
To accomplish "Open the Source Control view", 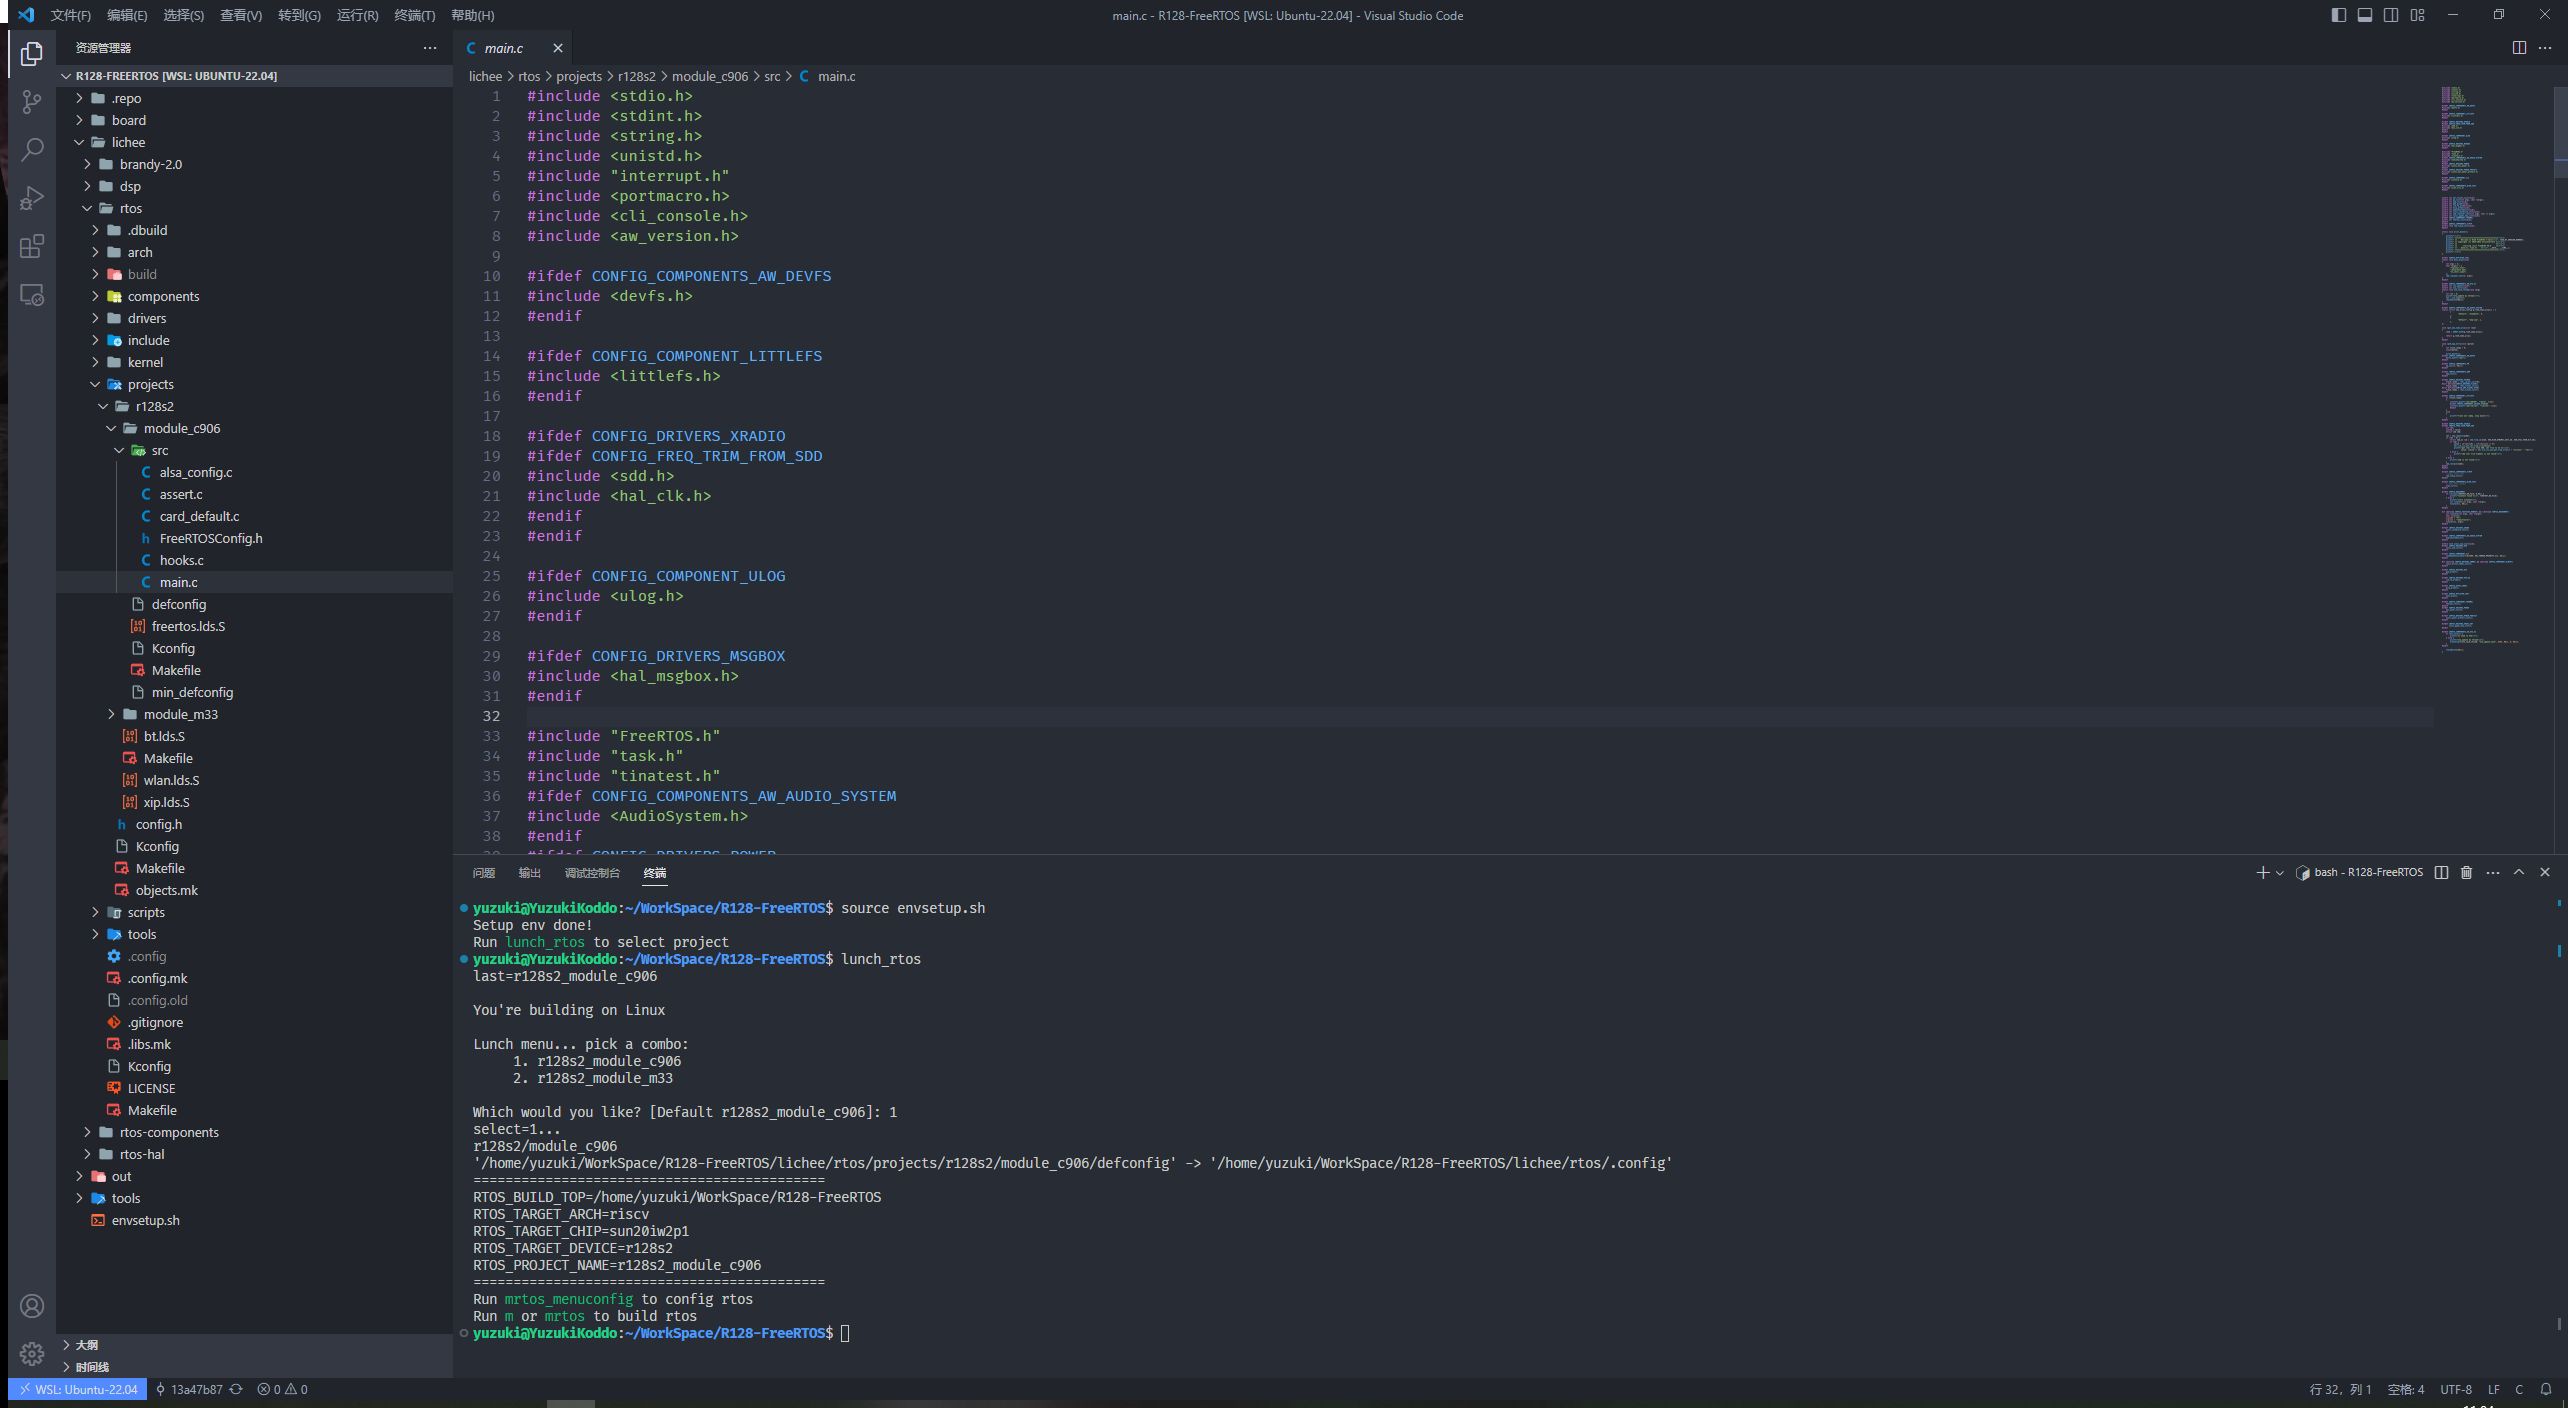I will click(x=32, y=101).
